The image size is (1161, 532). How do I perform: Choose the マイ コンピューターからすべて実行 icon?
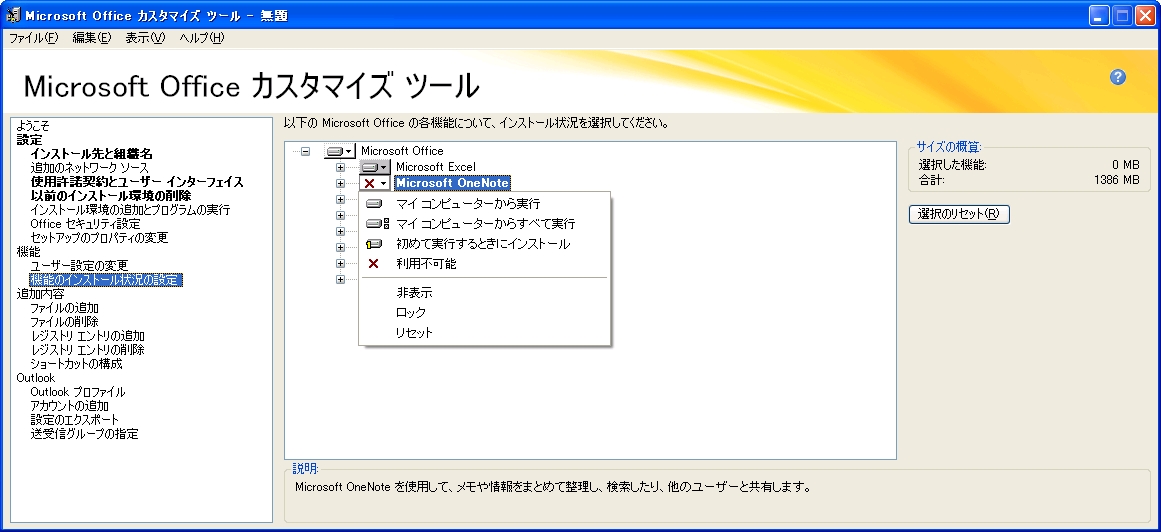[x=376, y=224]
